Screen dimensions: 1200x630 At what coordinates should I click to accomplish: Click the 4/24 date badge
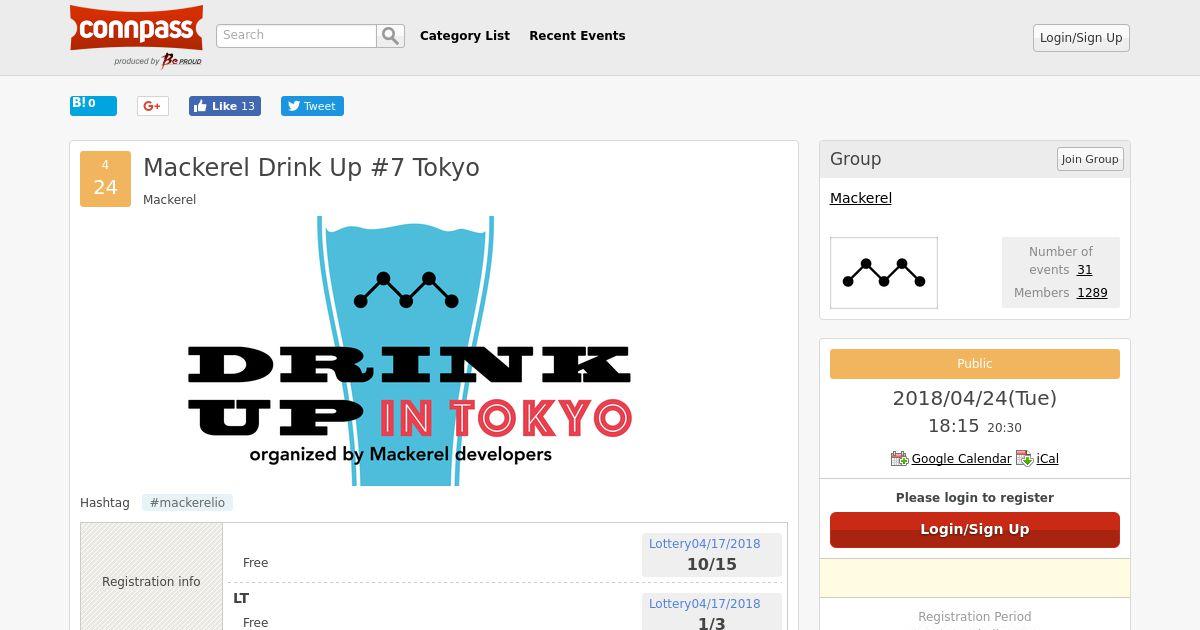pos(105,179)
